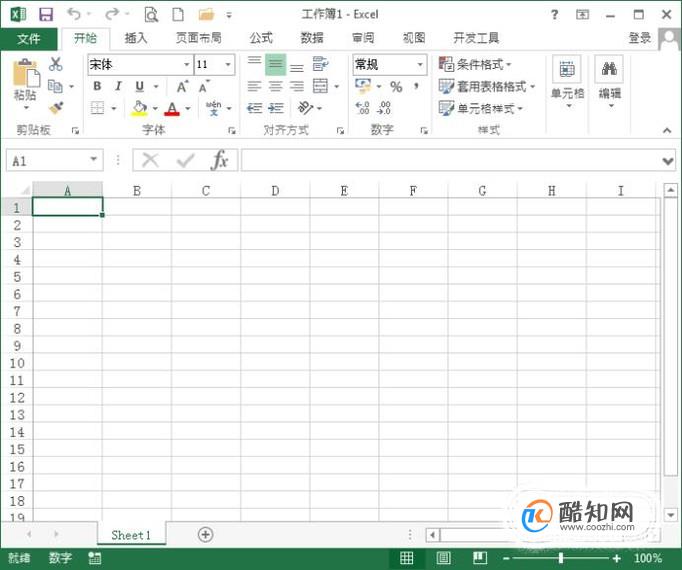682x570 pixels.
Task: Open the font name dropdown
Action: [x=186, y=64]
